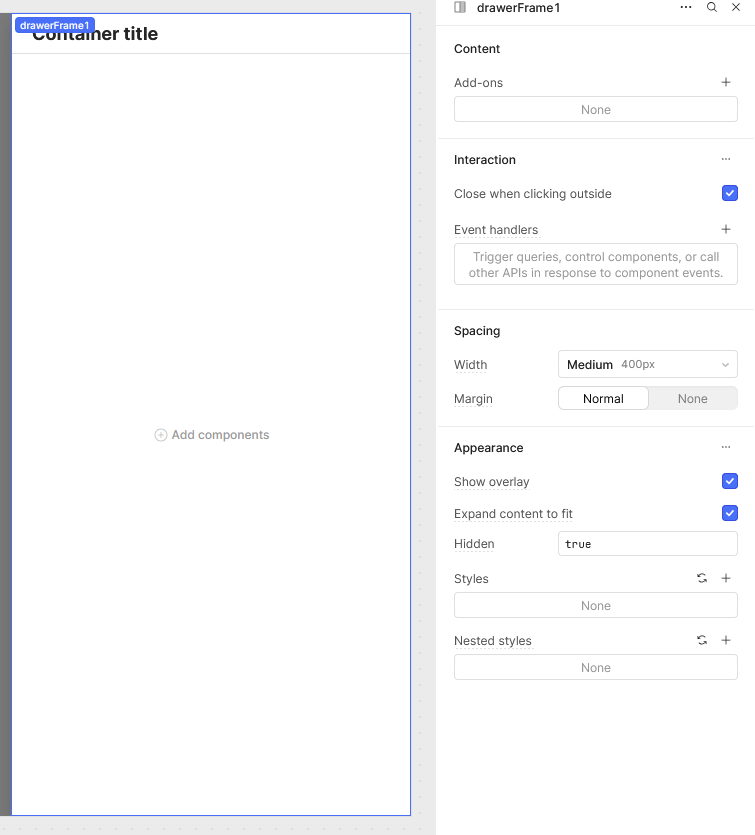Add a nested style with plus icon
Screen dimensions: 755x835
pos(726,640)
